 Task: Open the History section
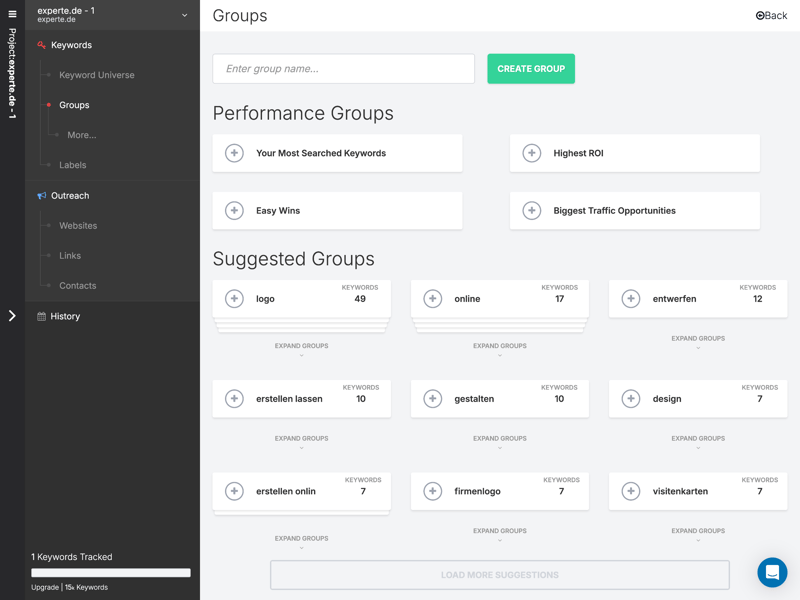65,316
